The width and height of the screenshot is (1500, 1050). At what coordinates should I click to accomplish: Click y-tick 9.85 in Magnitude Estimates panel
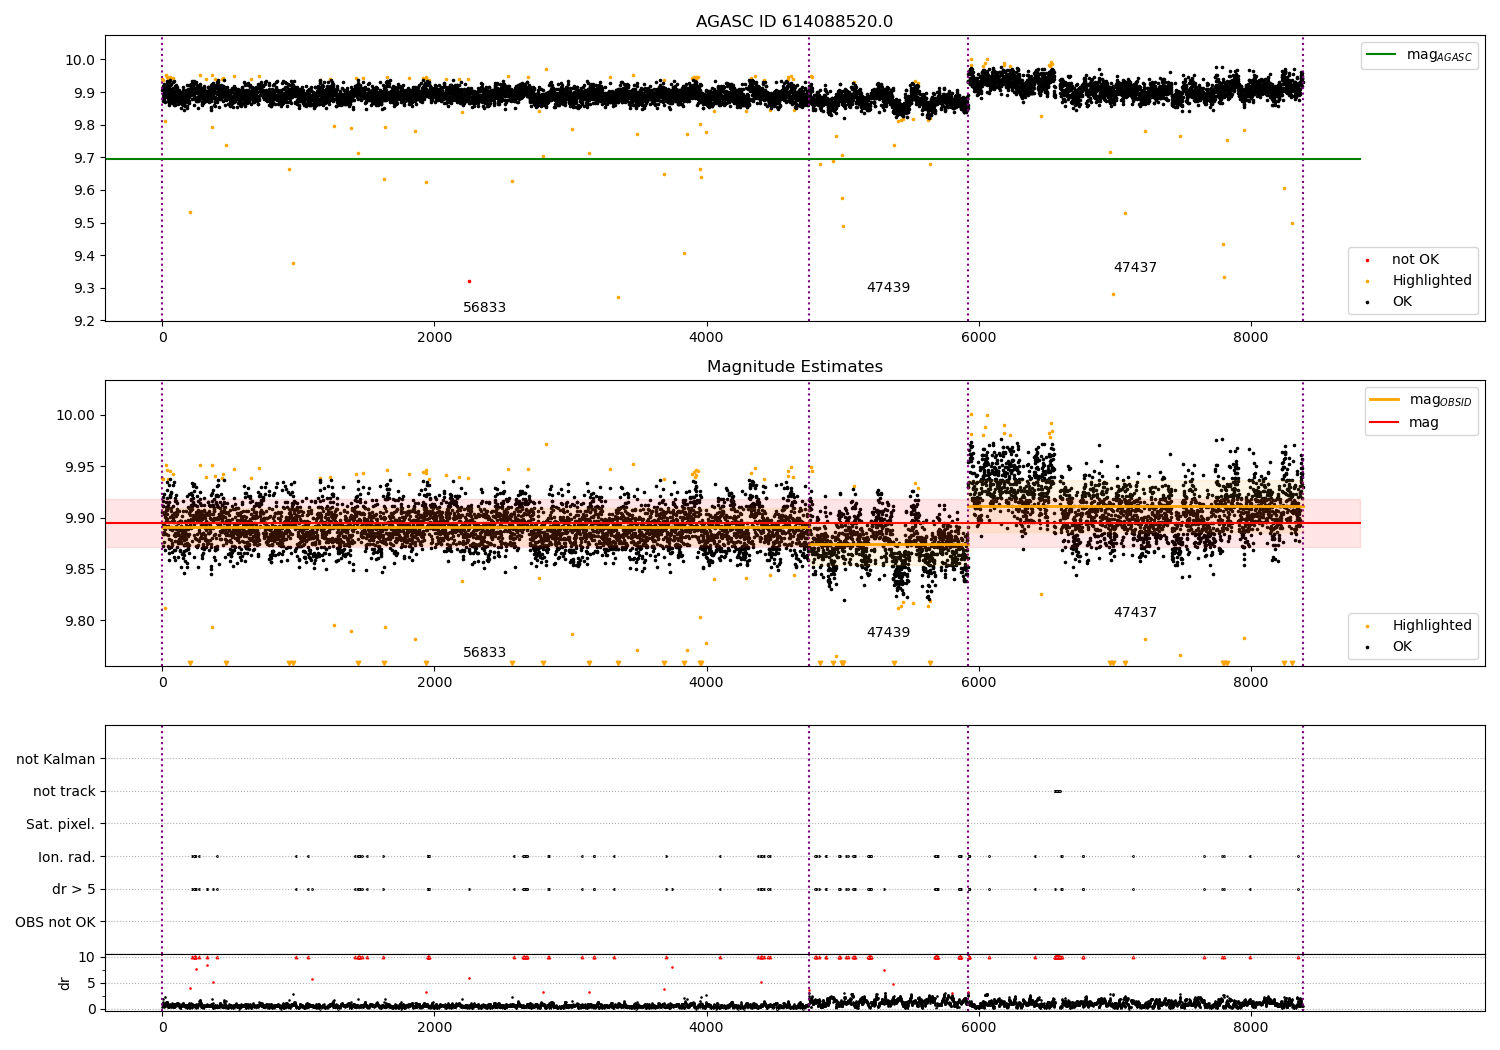pyautogui.click(x=80, y=570)
